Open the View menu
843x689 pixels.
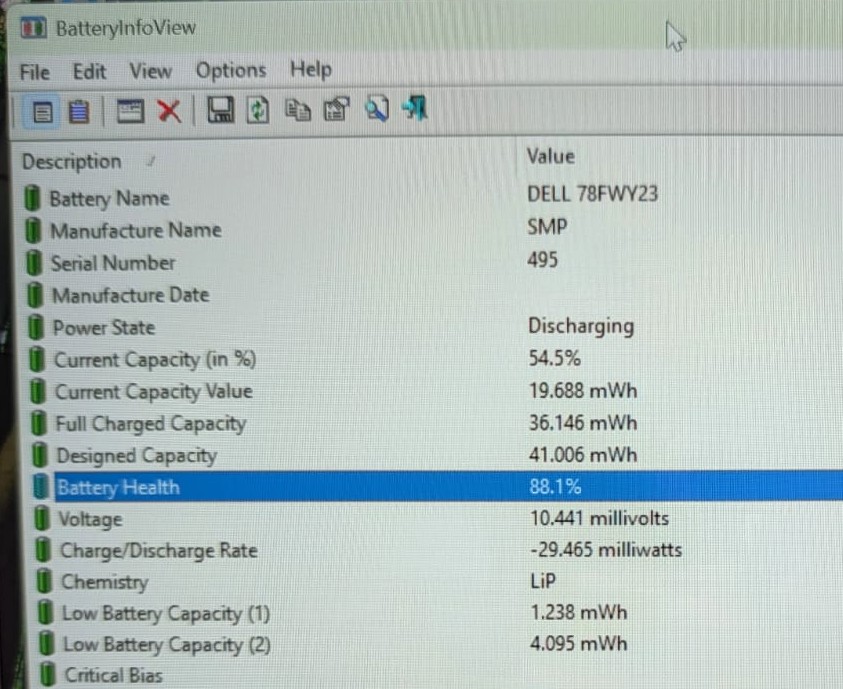pyautogui.click(x=151, y=71)
